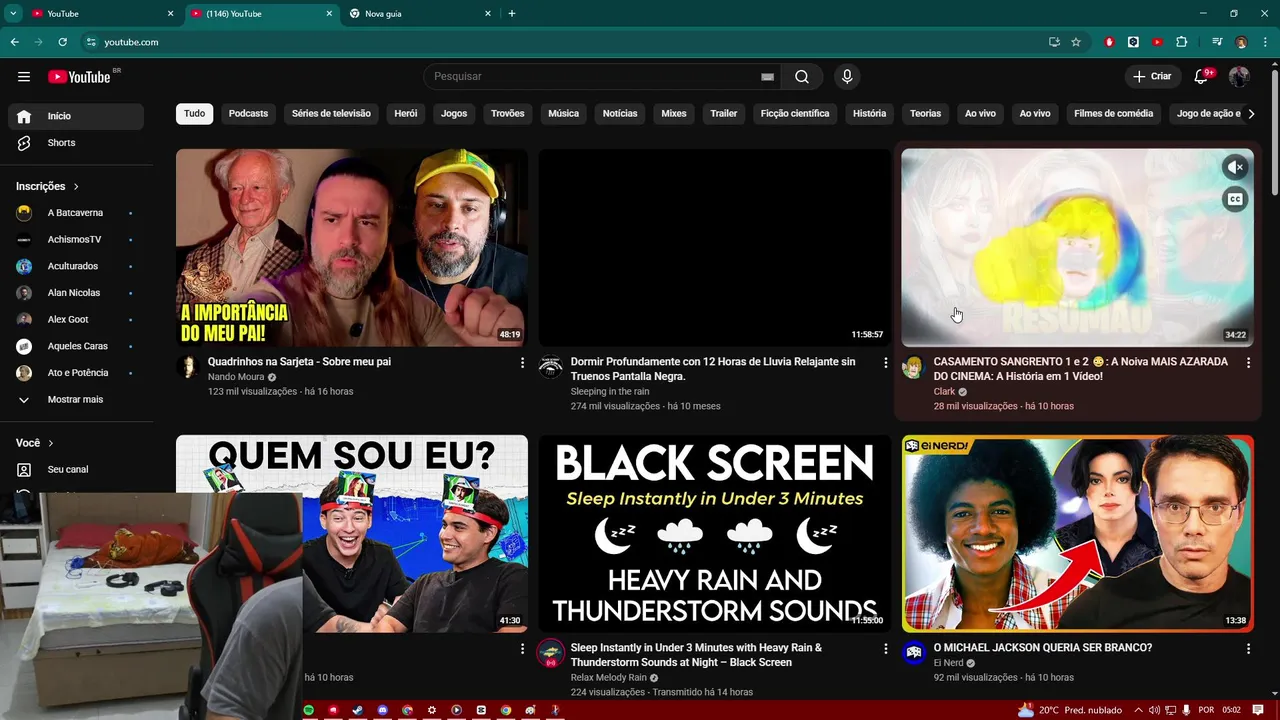This screenshot has height=720, width=1280.
Task: Open the Sleeping in the rain channel avatar
Action: click(550, 366)
